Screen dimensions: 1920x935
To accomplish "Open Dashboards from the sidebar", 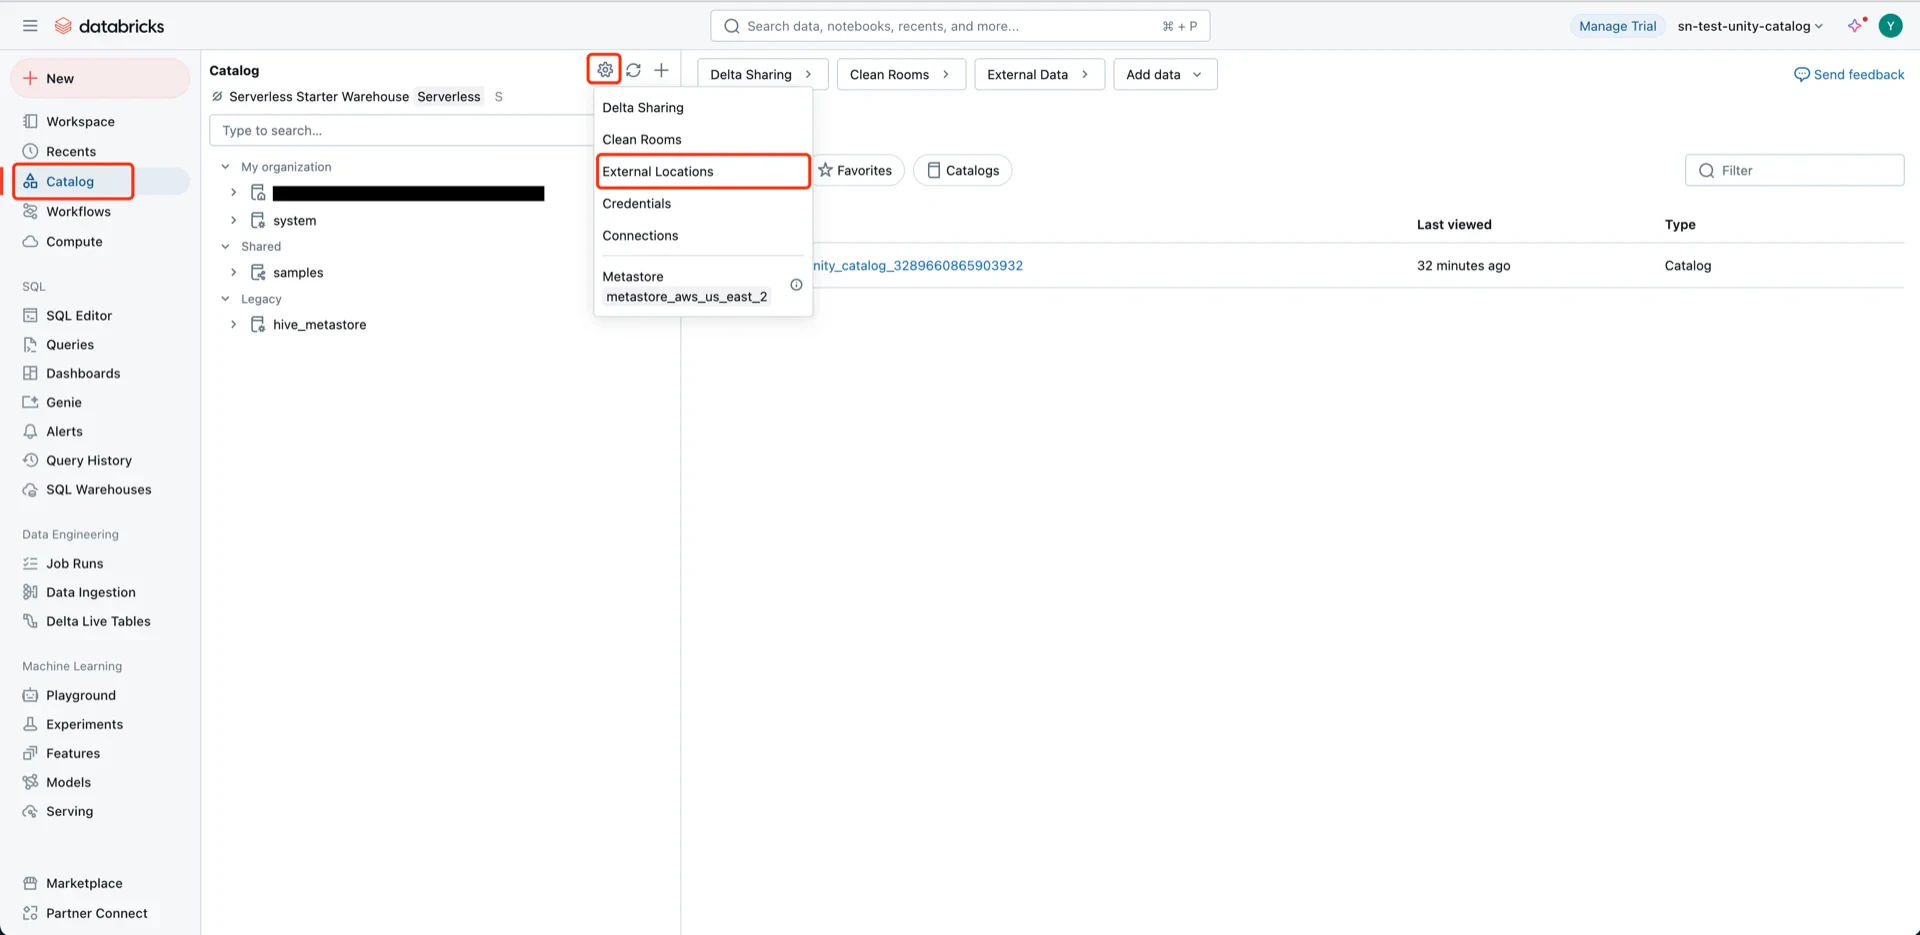I will coord(83,374).
